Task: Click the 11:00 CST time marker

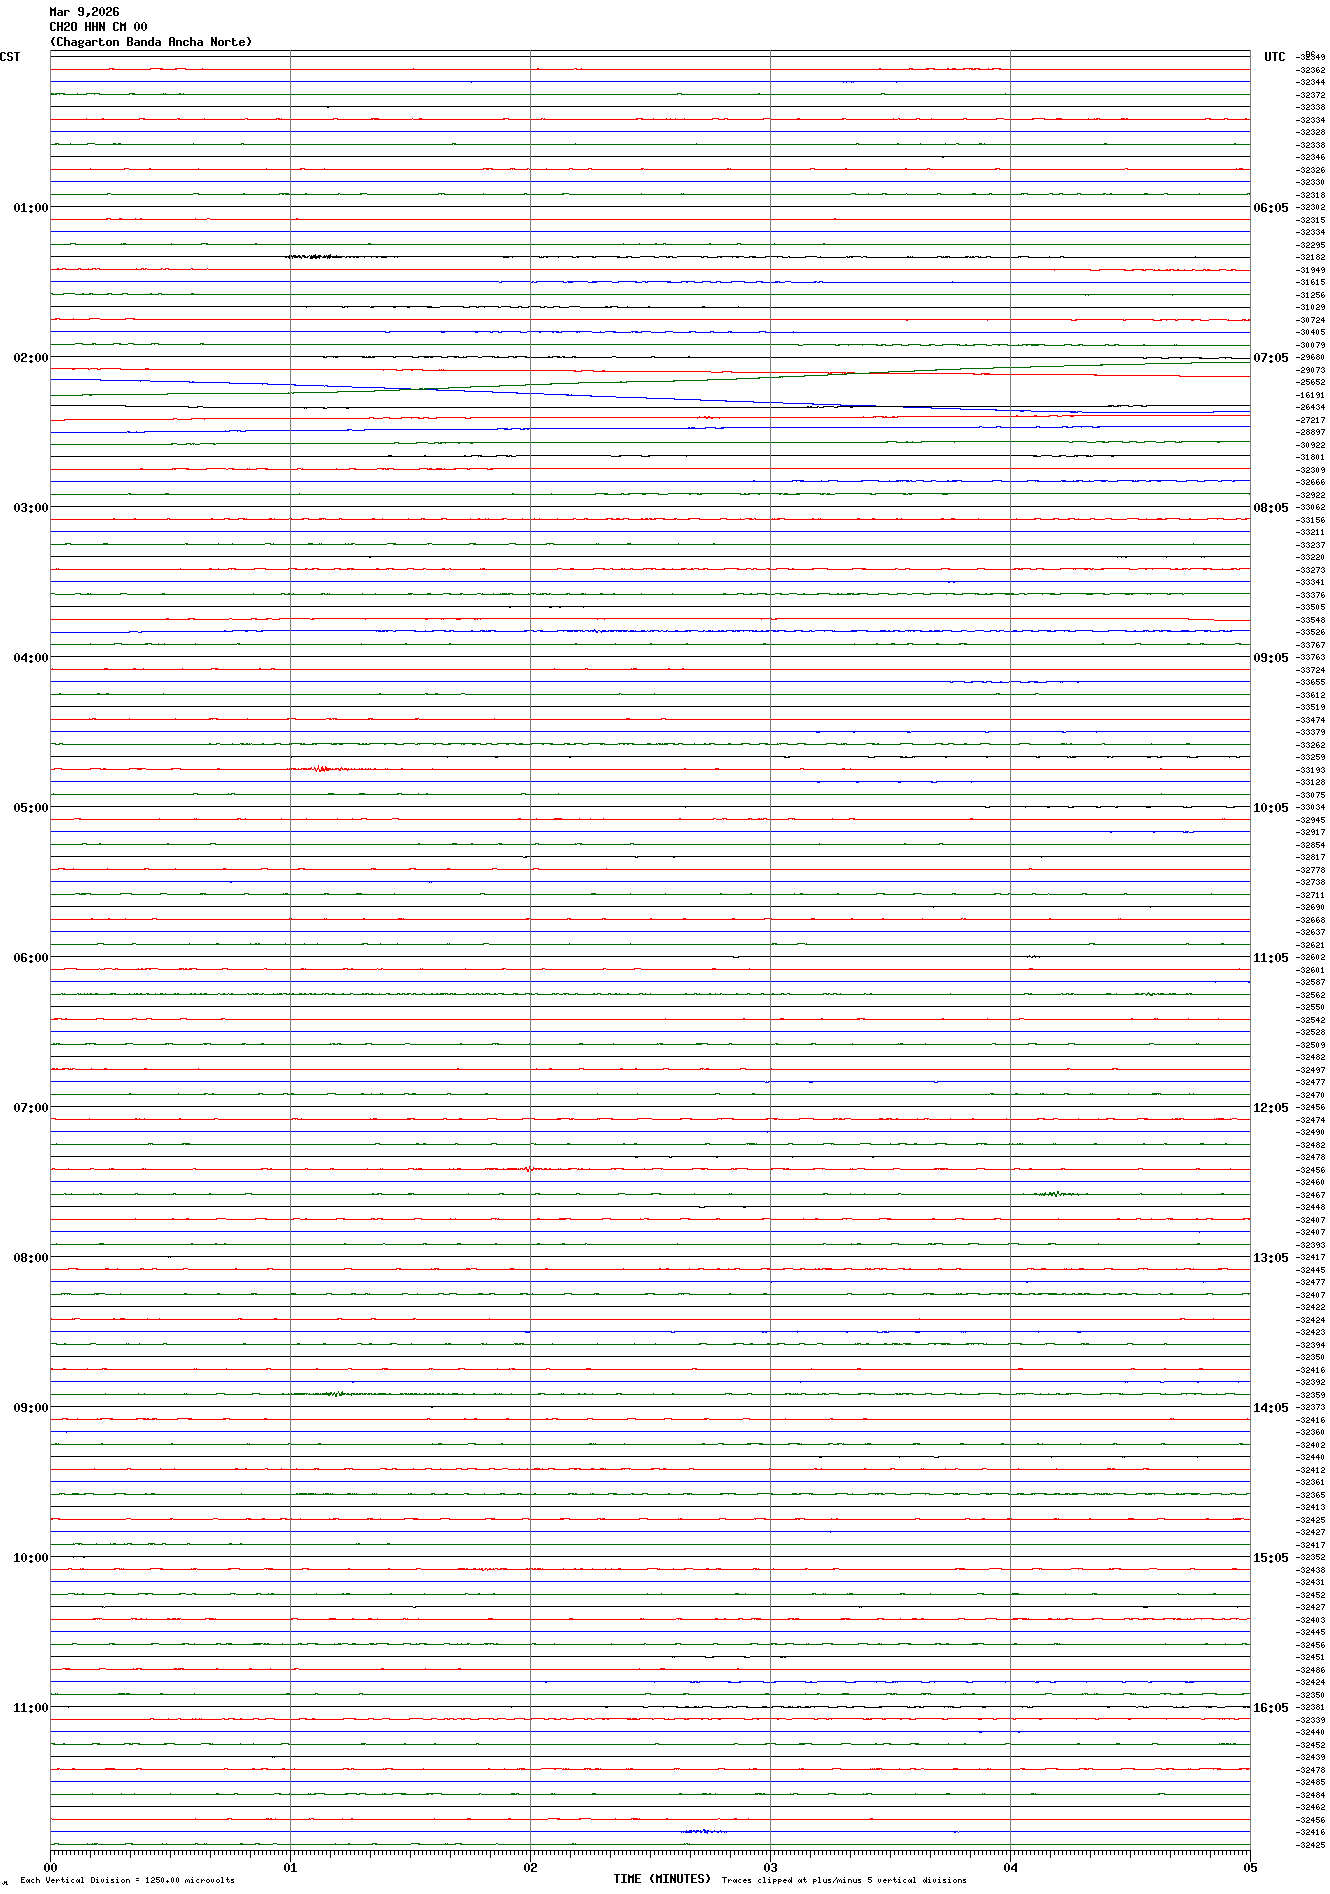Action: 30,1708
